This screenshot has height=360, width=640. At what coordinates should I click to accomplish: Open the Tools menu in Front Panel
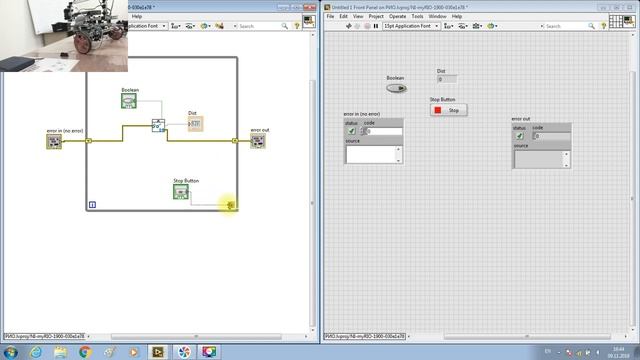click(x=417, y=16)
